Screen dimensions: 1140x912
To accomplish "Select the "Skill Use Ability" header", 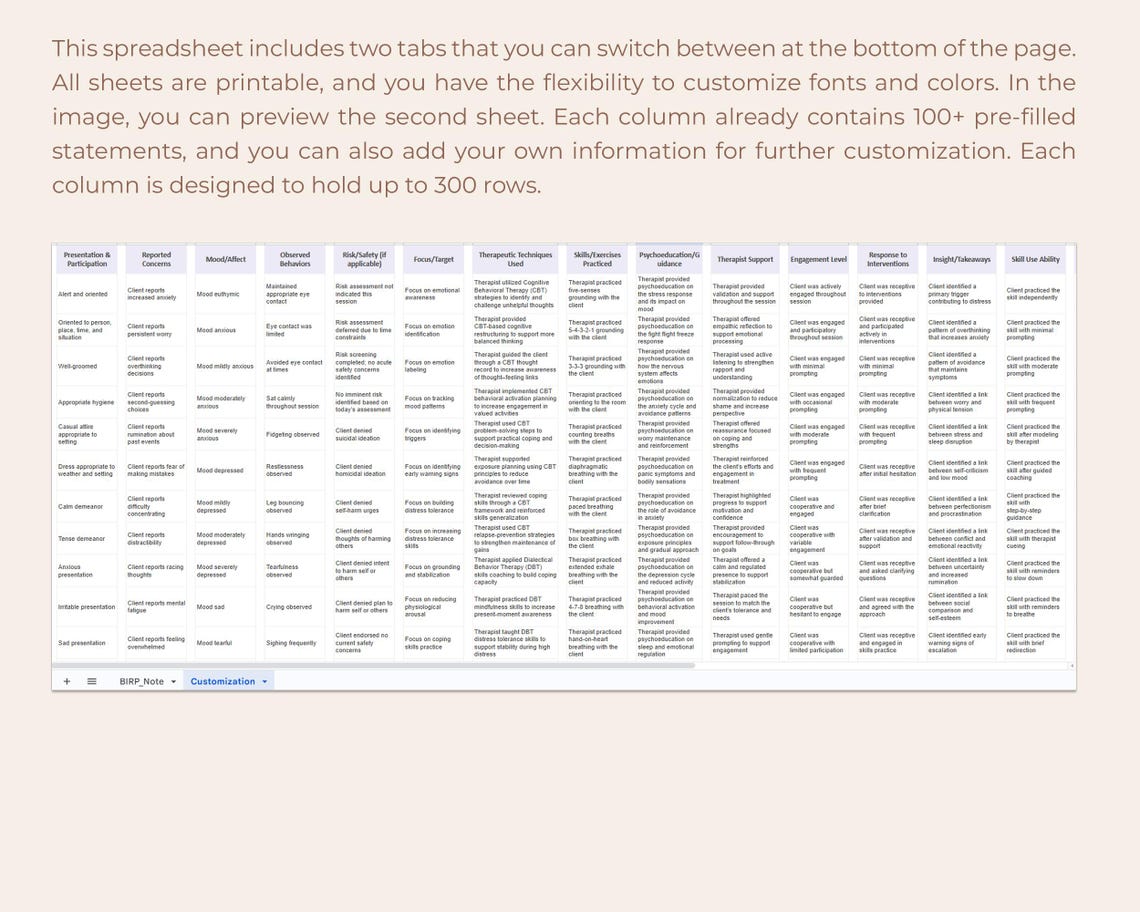I will 1035,260.
